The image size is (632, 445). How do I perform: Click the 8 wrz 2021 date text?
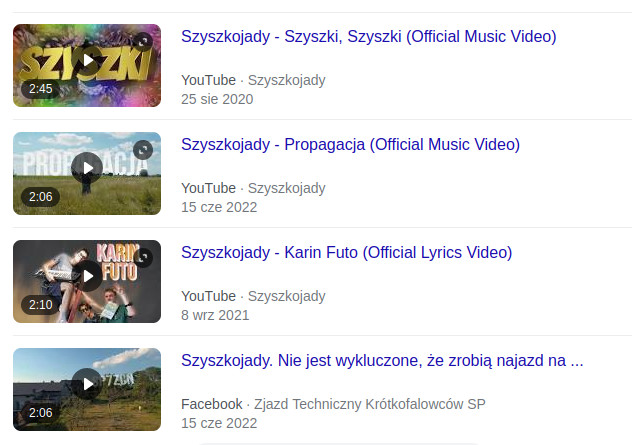tap(215, 315)
